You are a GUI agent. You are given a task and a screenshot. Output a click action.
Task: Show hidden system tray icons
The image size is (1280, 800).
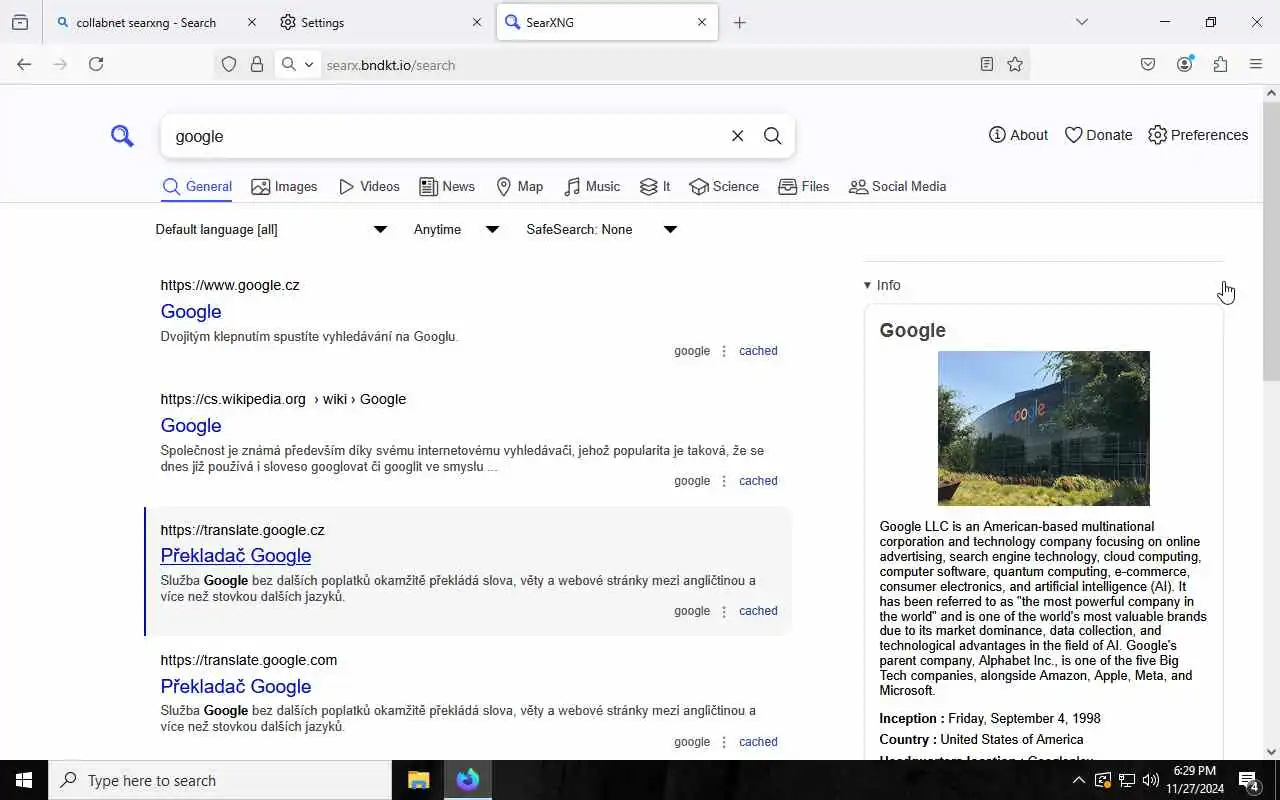[x=1078, y=780]
